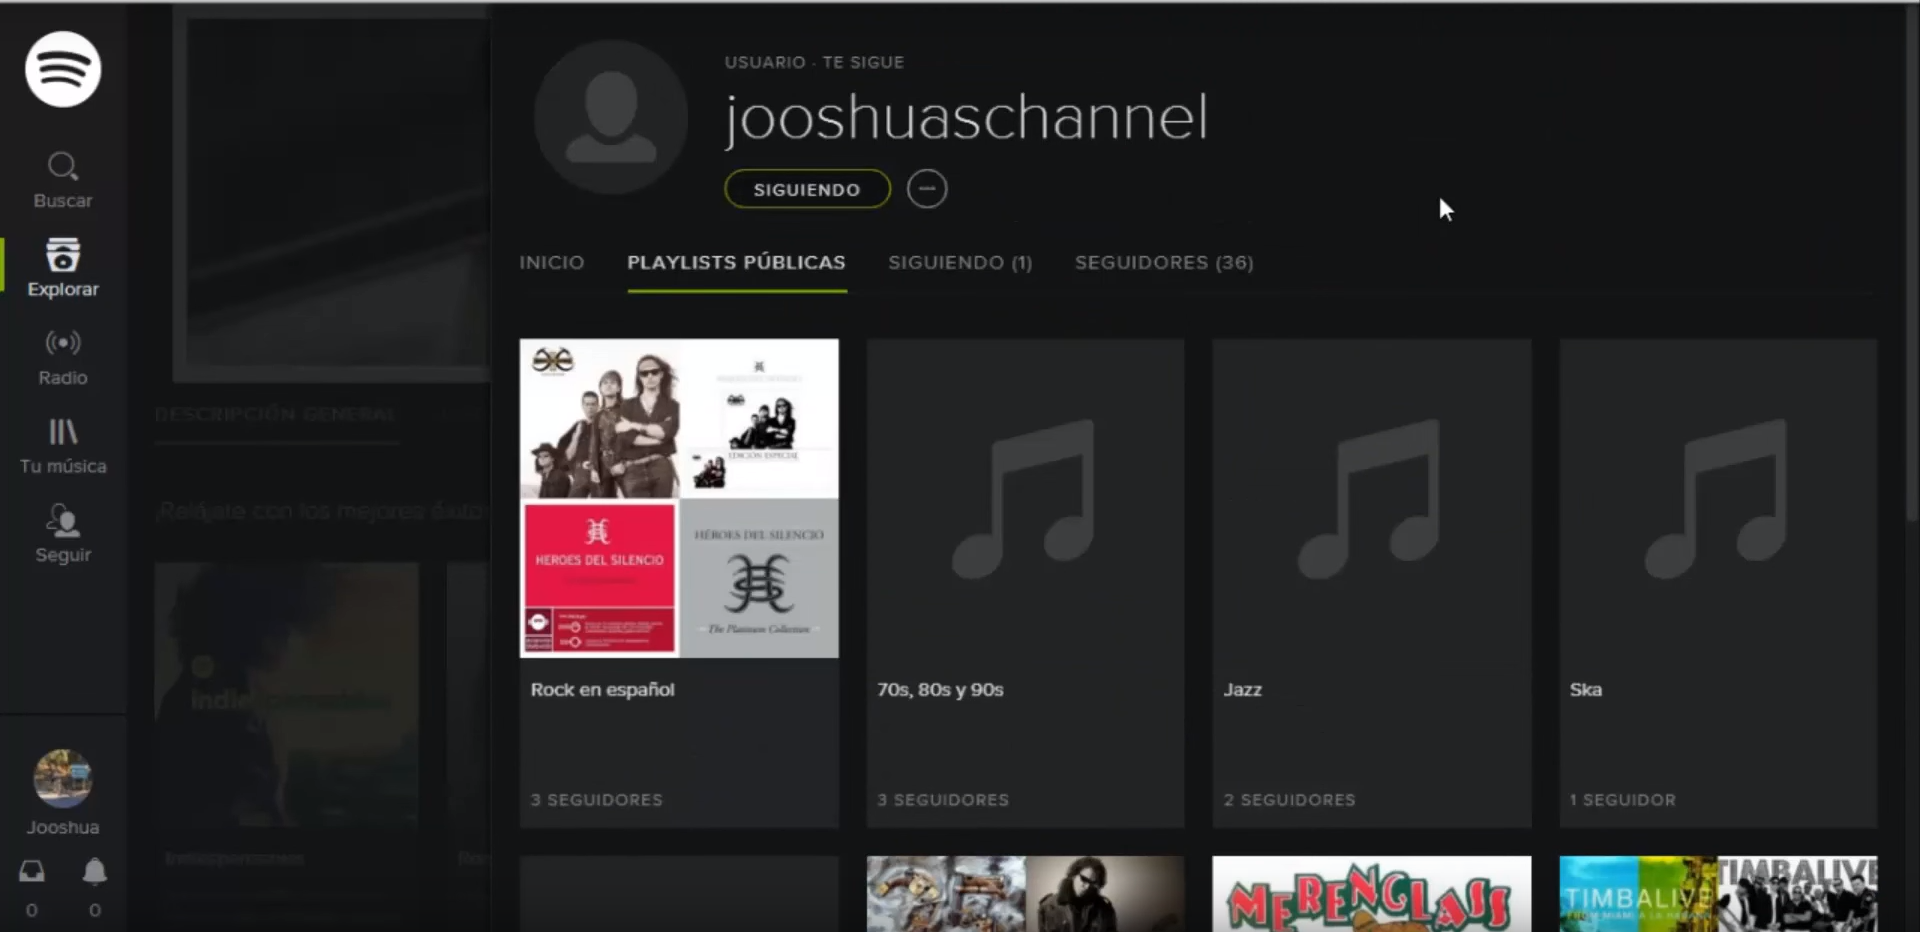
Task: View the Seguidores (36) tab
Action: pyautogui.click(x=1164, y=262)
